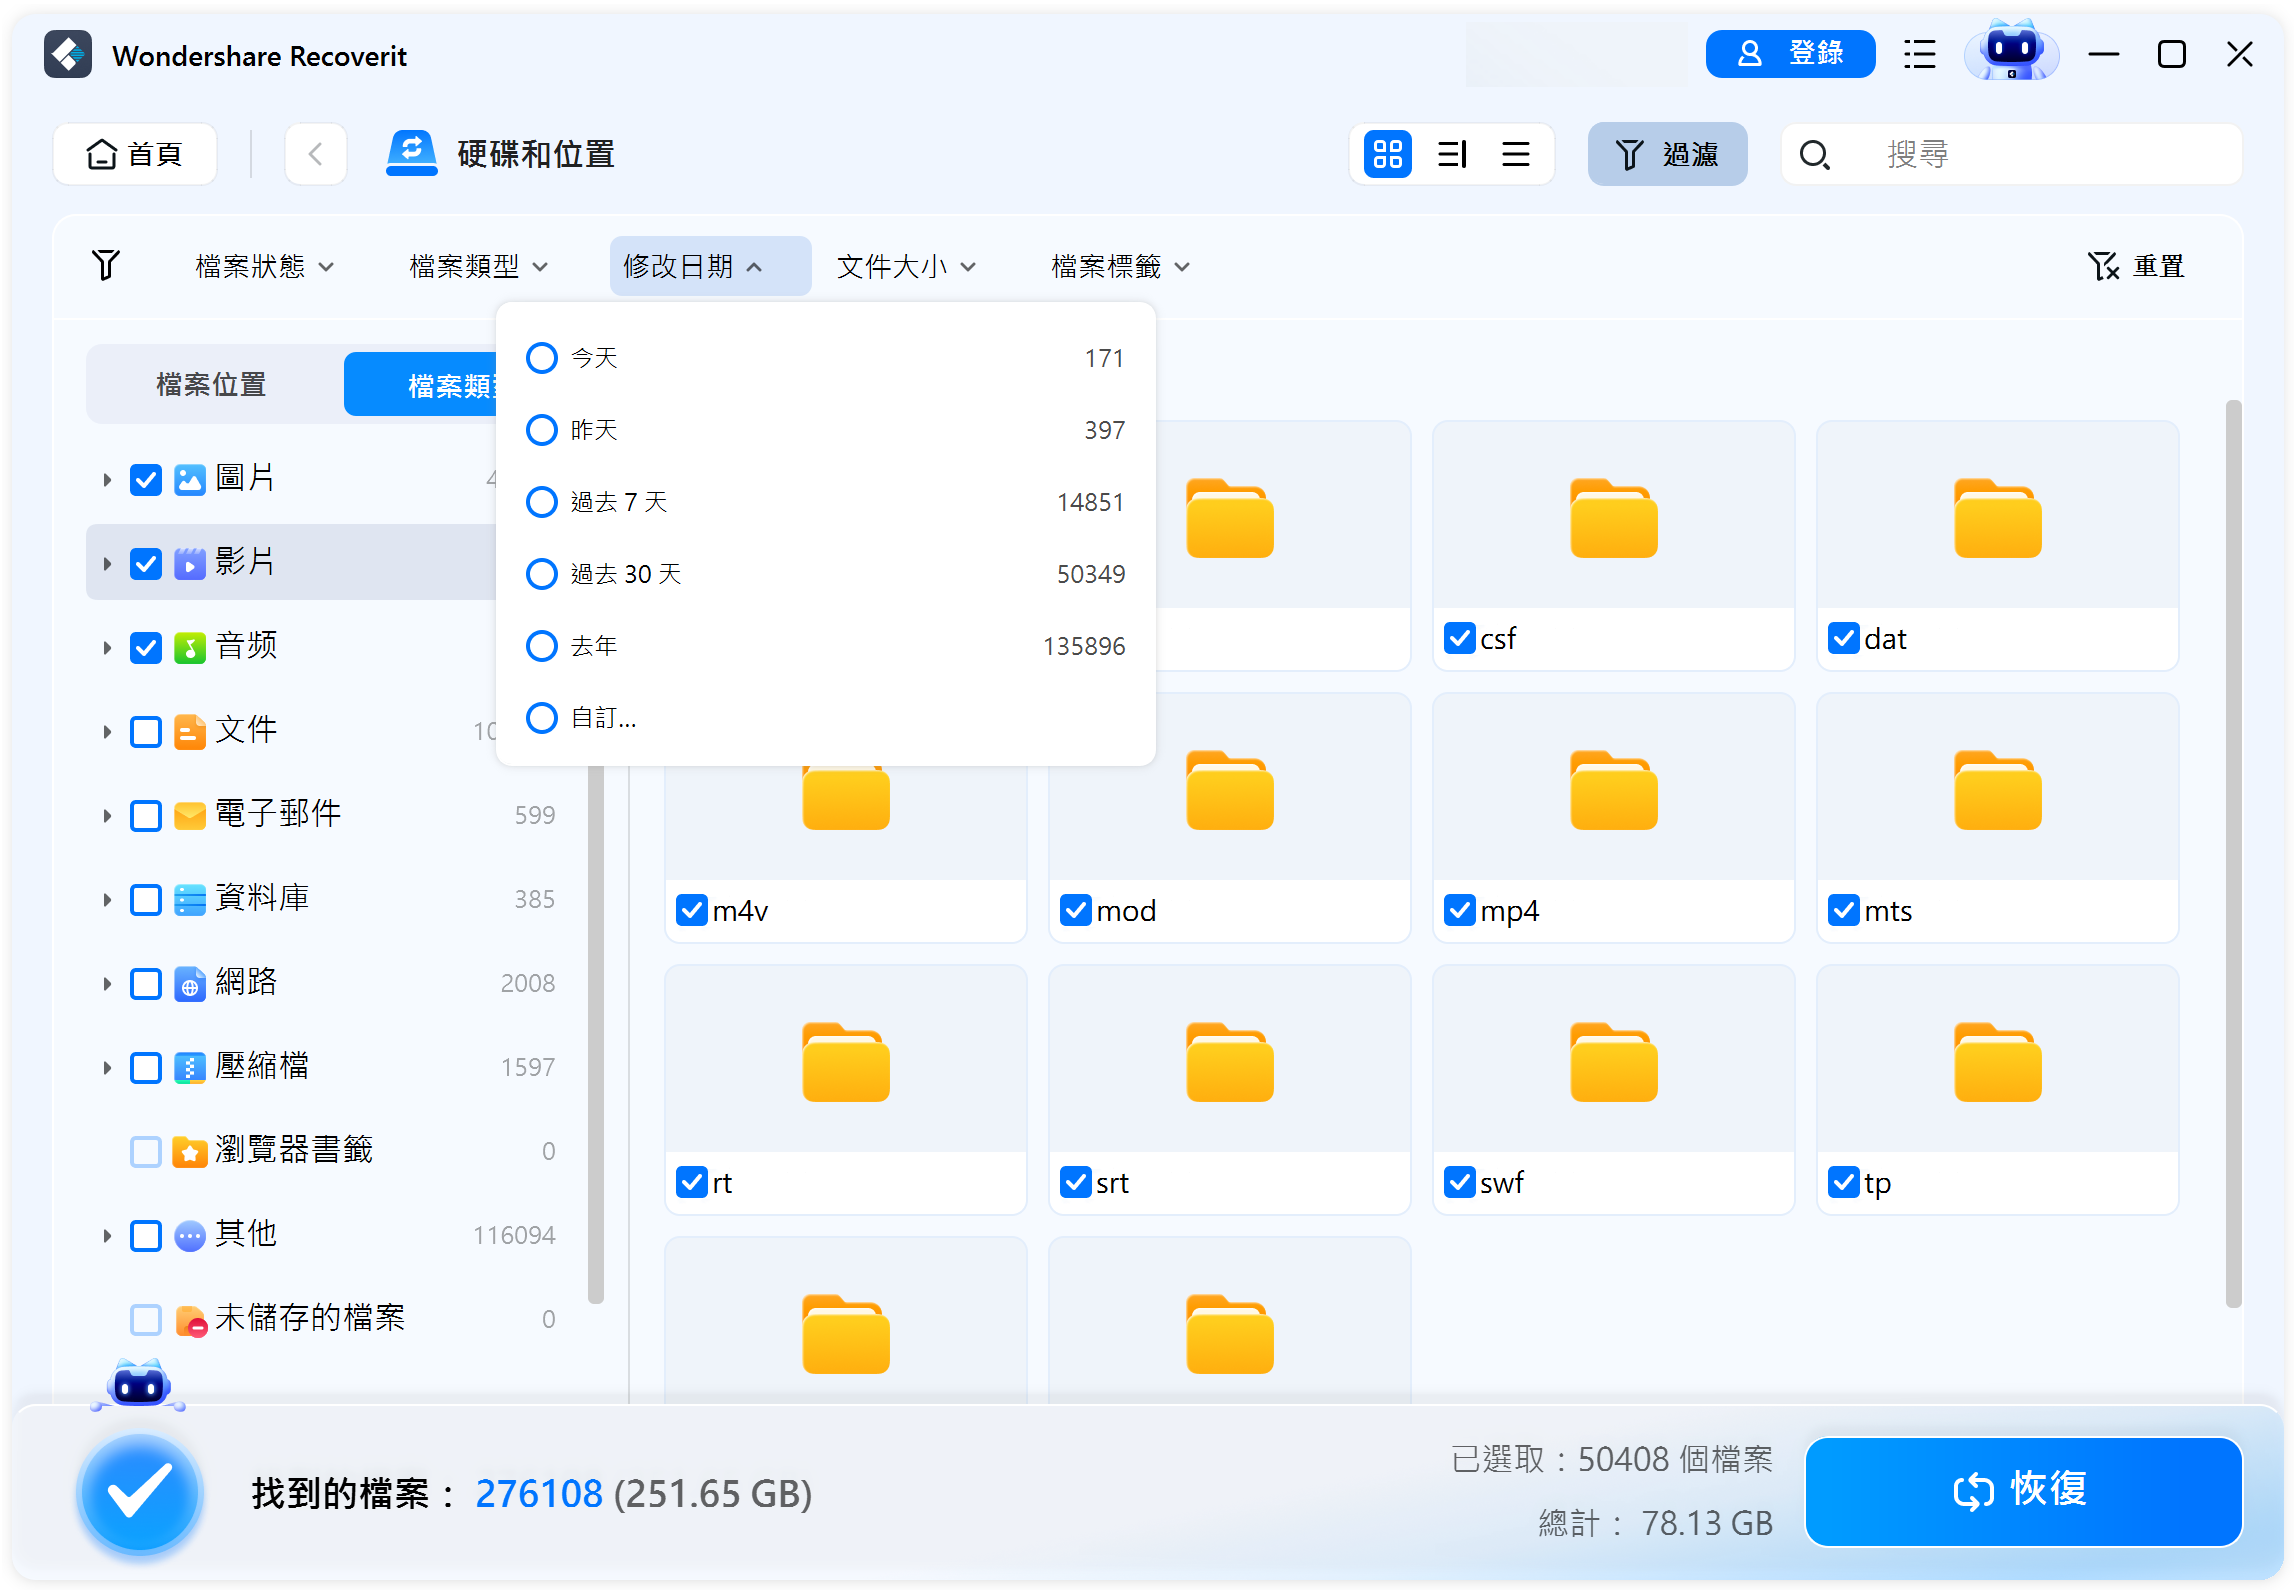This screenshot has height=1593, width=2296.
Task: Open the 檔案標籤 filter dropdown
Action: (1121, 266)
